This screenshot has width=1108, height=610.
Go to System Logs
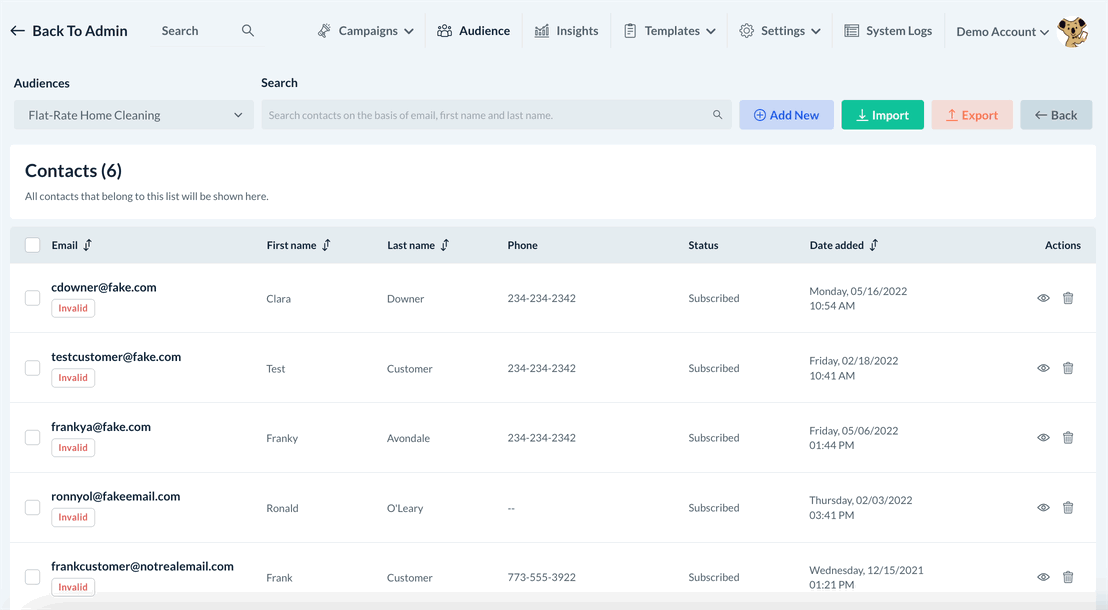point(888,31)
